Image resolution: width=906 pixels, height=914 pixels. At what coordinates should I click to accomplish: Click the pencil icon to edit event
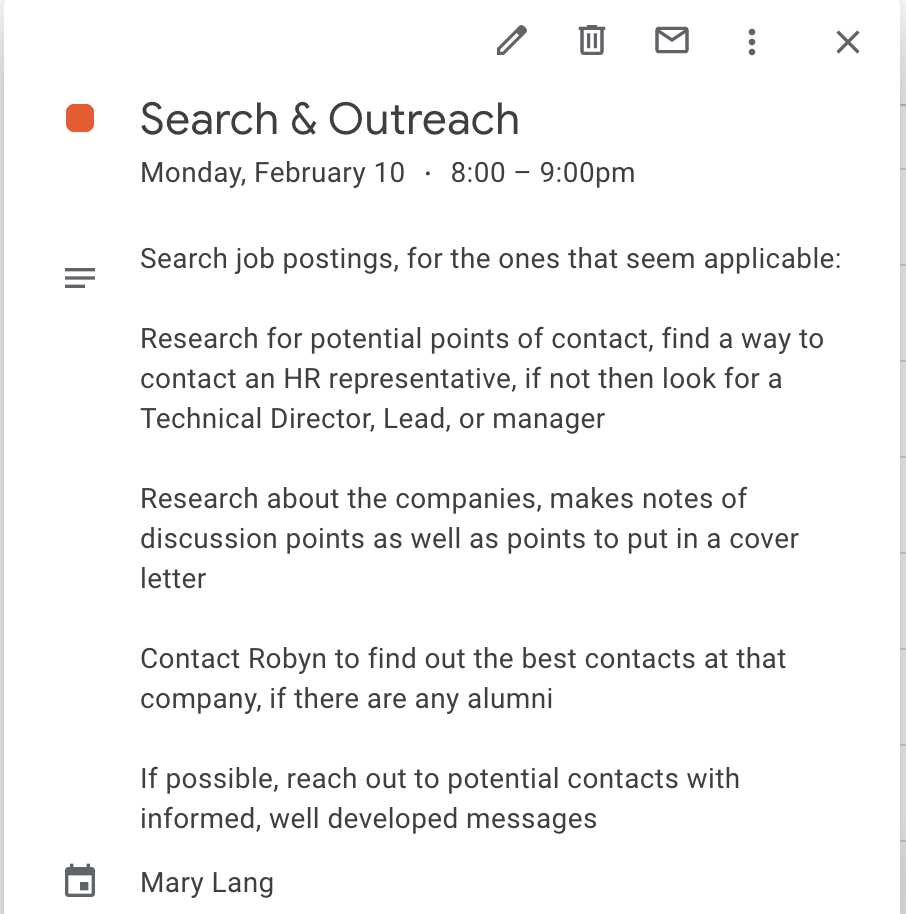click(512, 41)
